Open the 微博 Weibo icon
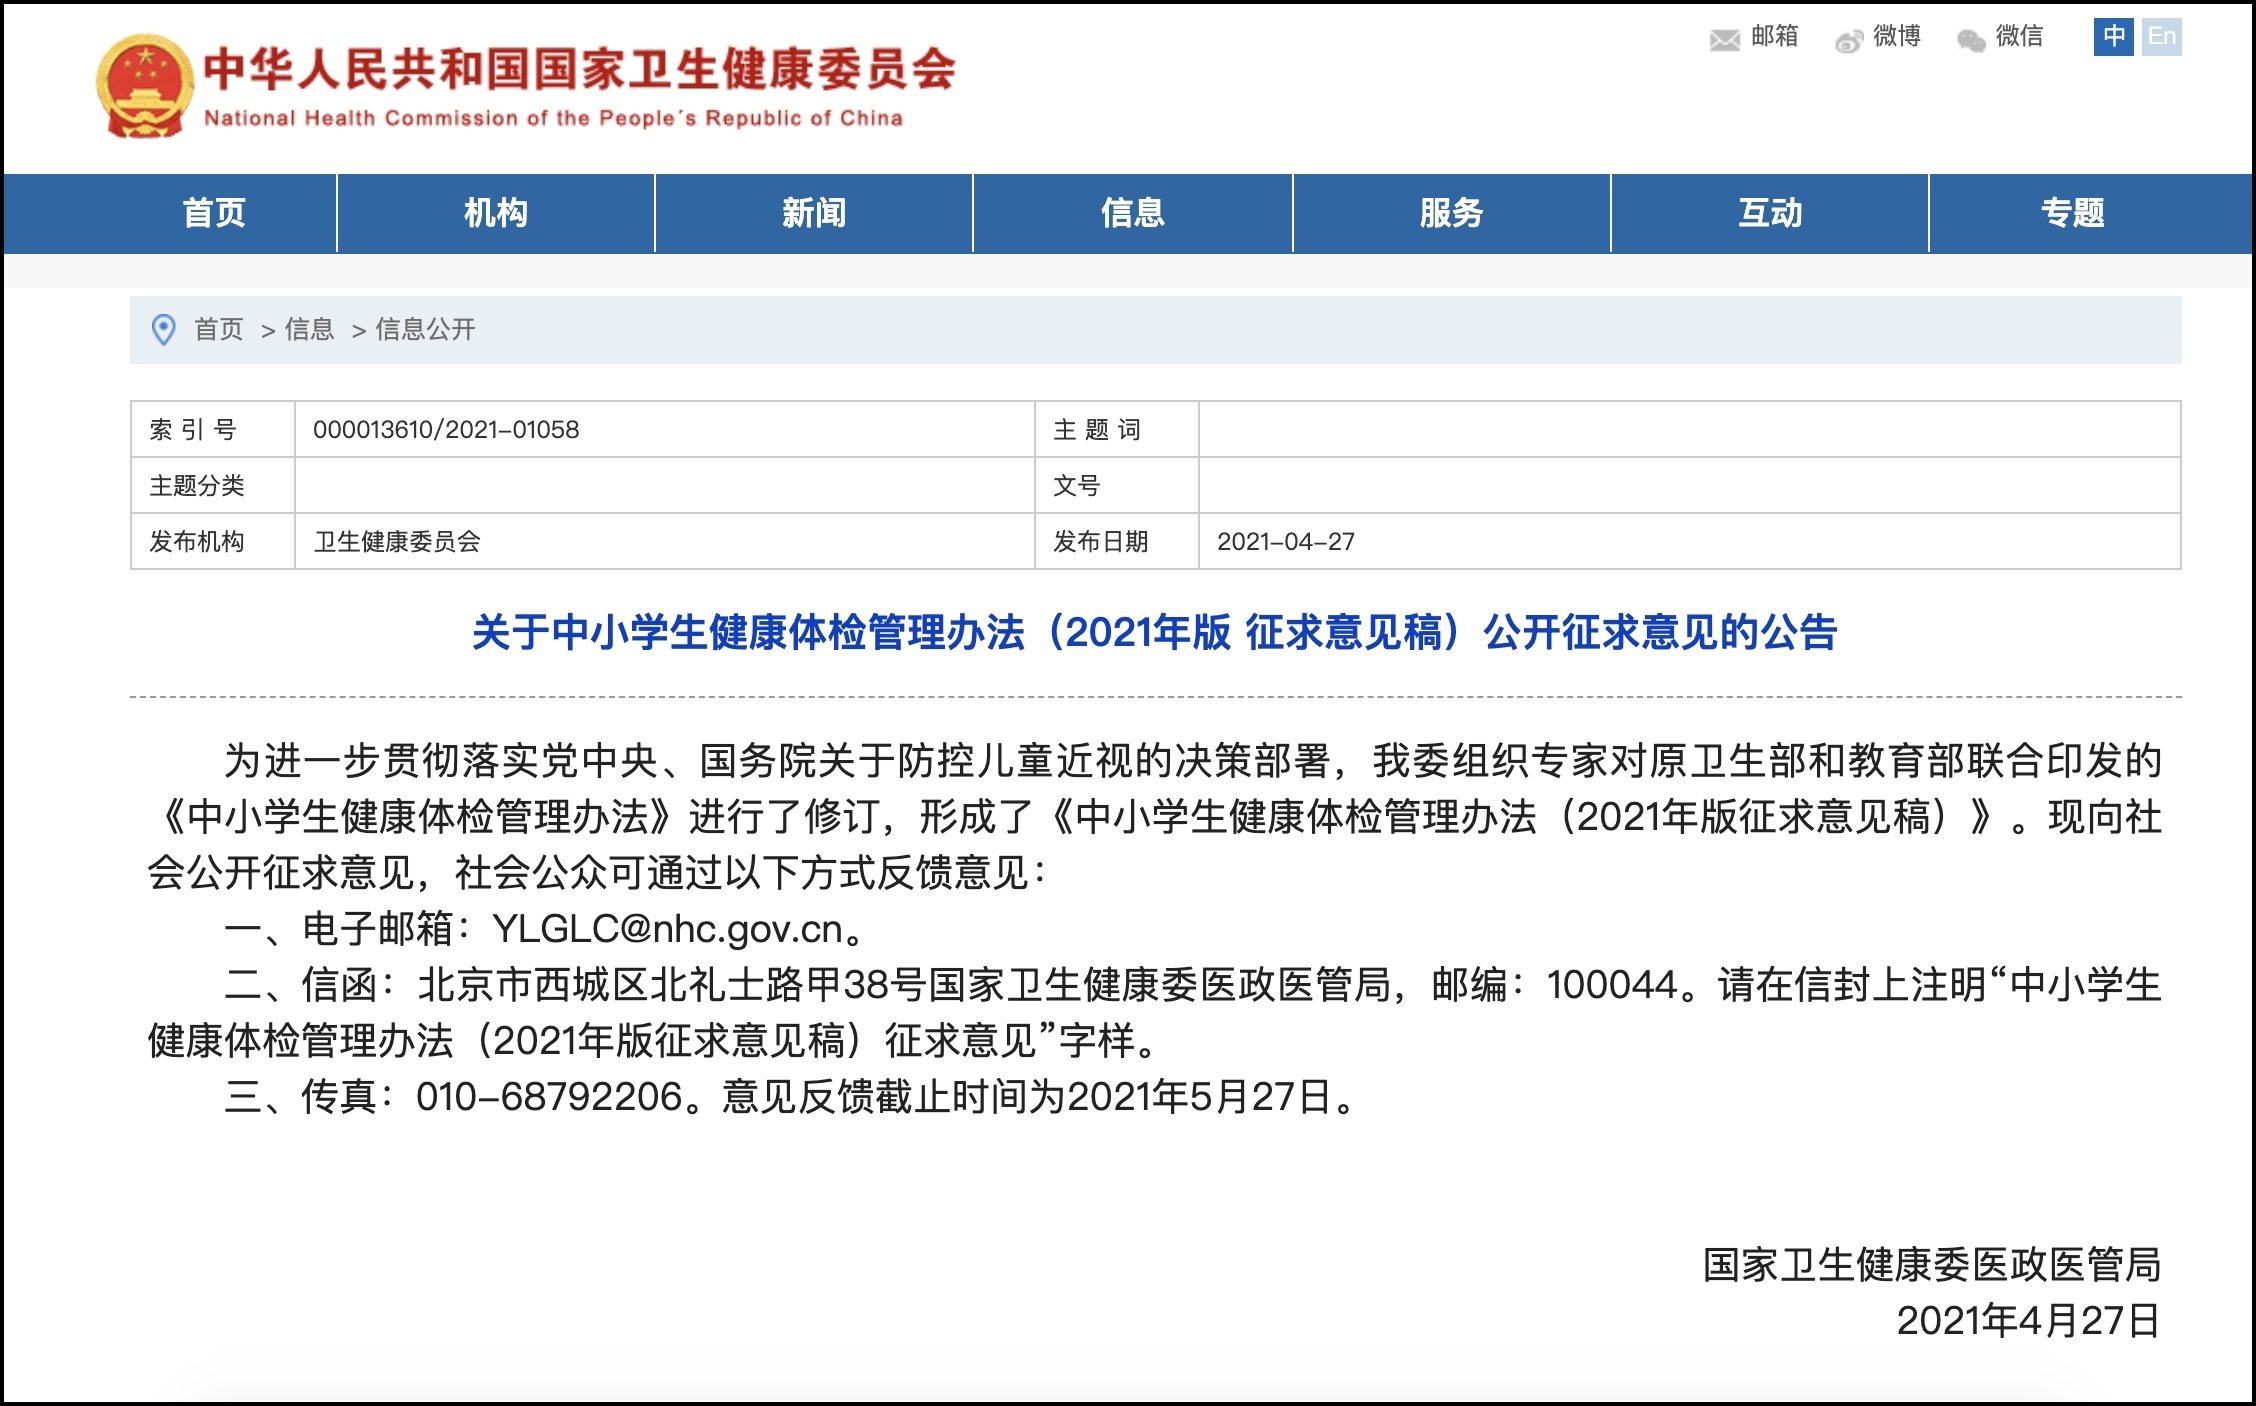Viewport: 2256px width, 1406px height. [1849, 40]
